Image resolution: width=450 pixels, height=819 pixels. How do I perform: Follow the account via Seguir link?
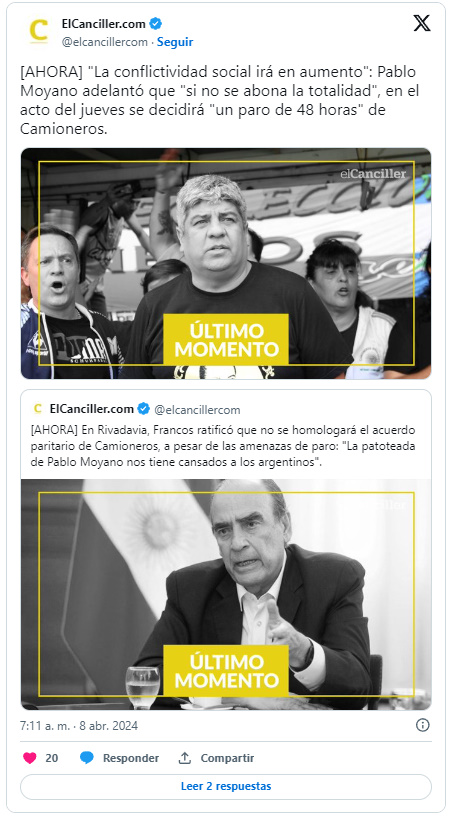coord(175,42)
